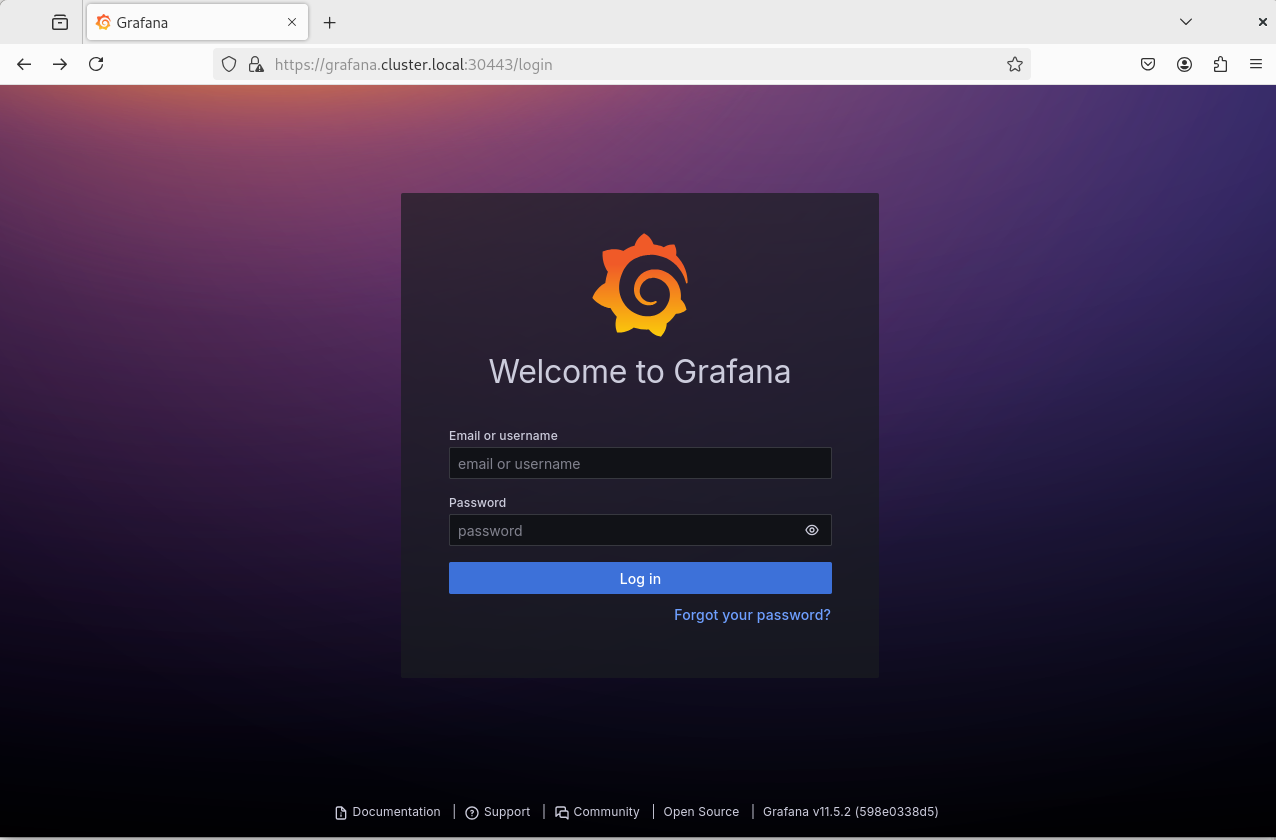Viewport: 1276px width, 840px height.
Task: Open the Firefox hamburger application menu
Action: point(1256,64)
